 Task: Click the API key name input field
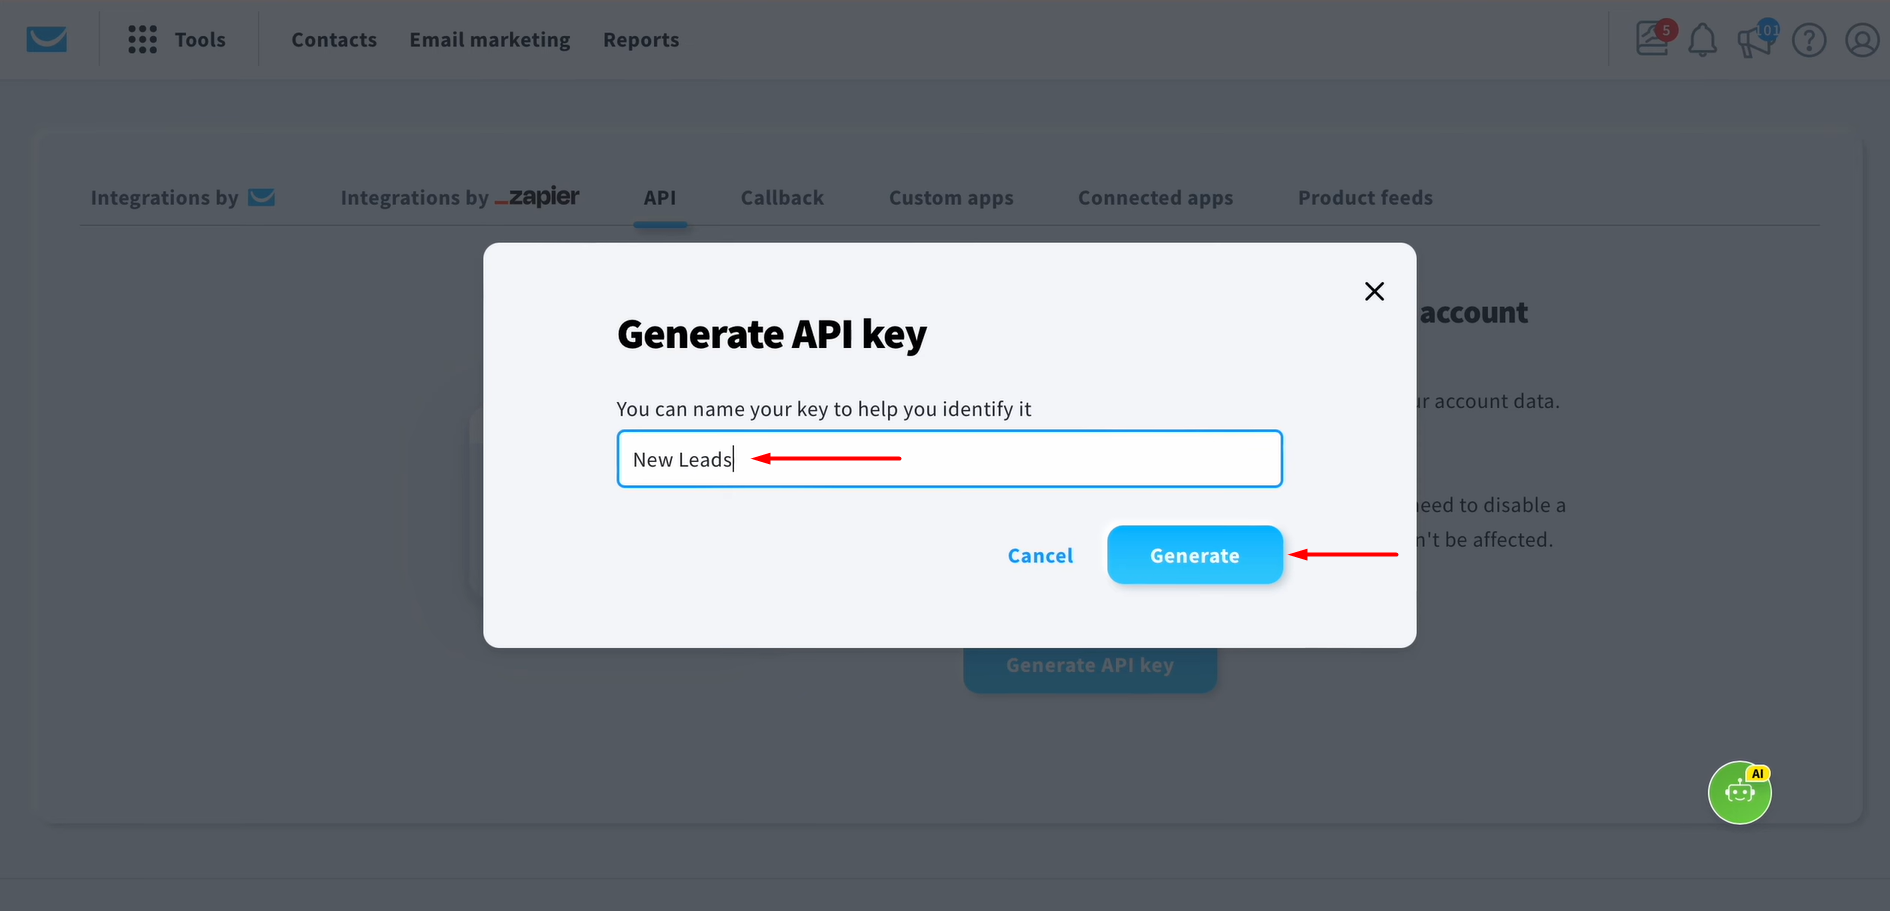(x=948, y=458)
